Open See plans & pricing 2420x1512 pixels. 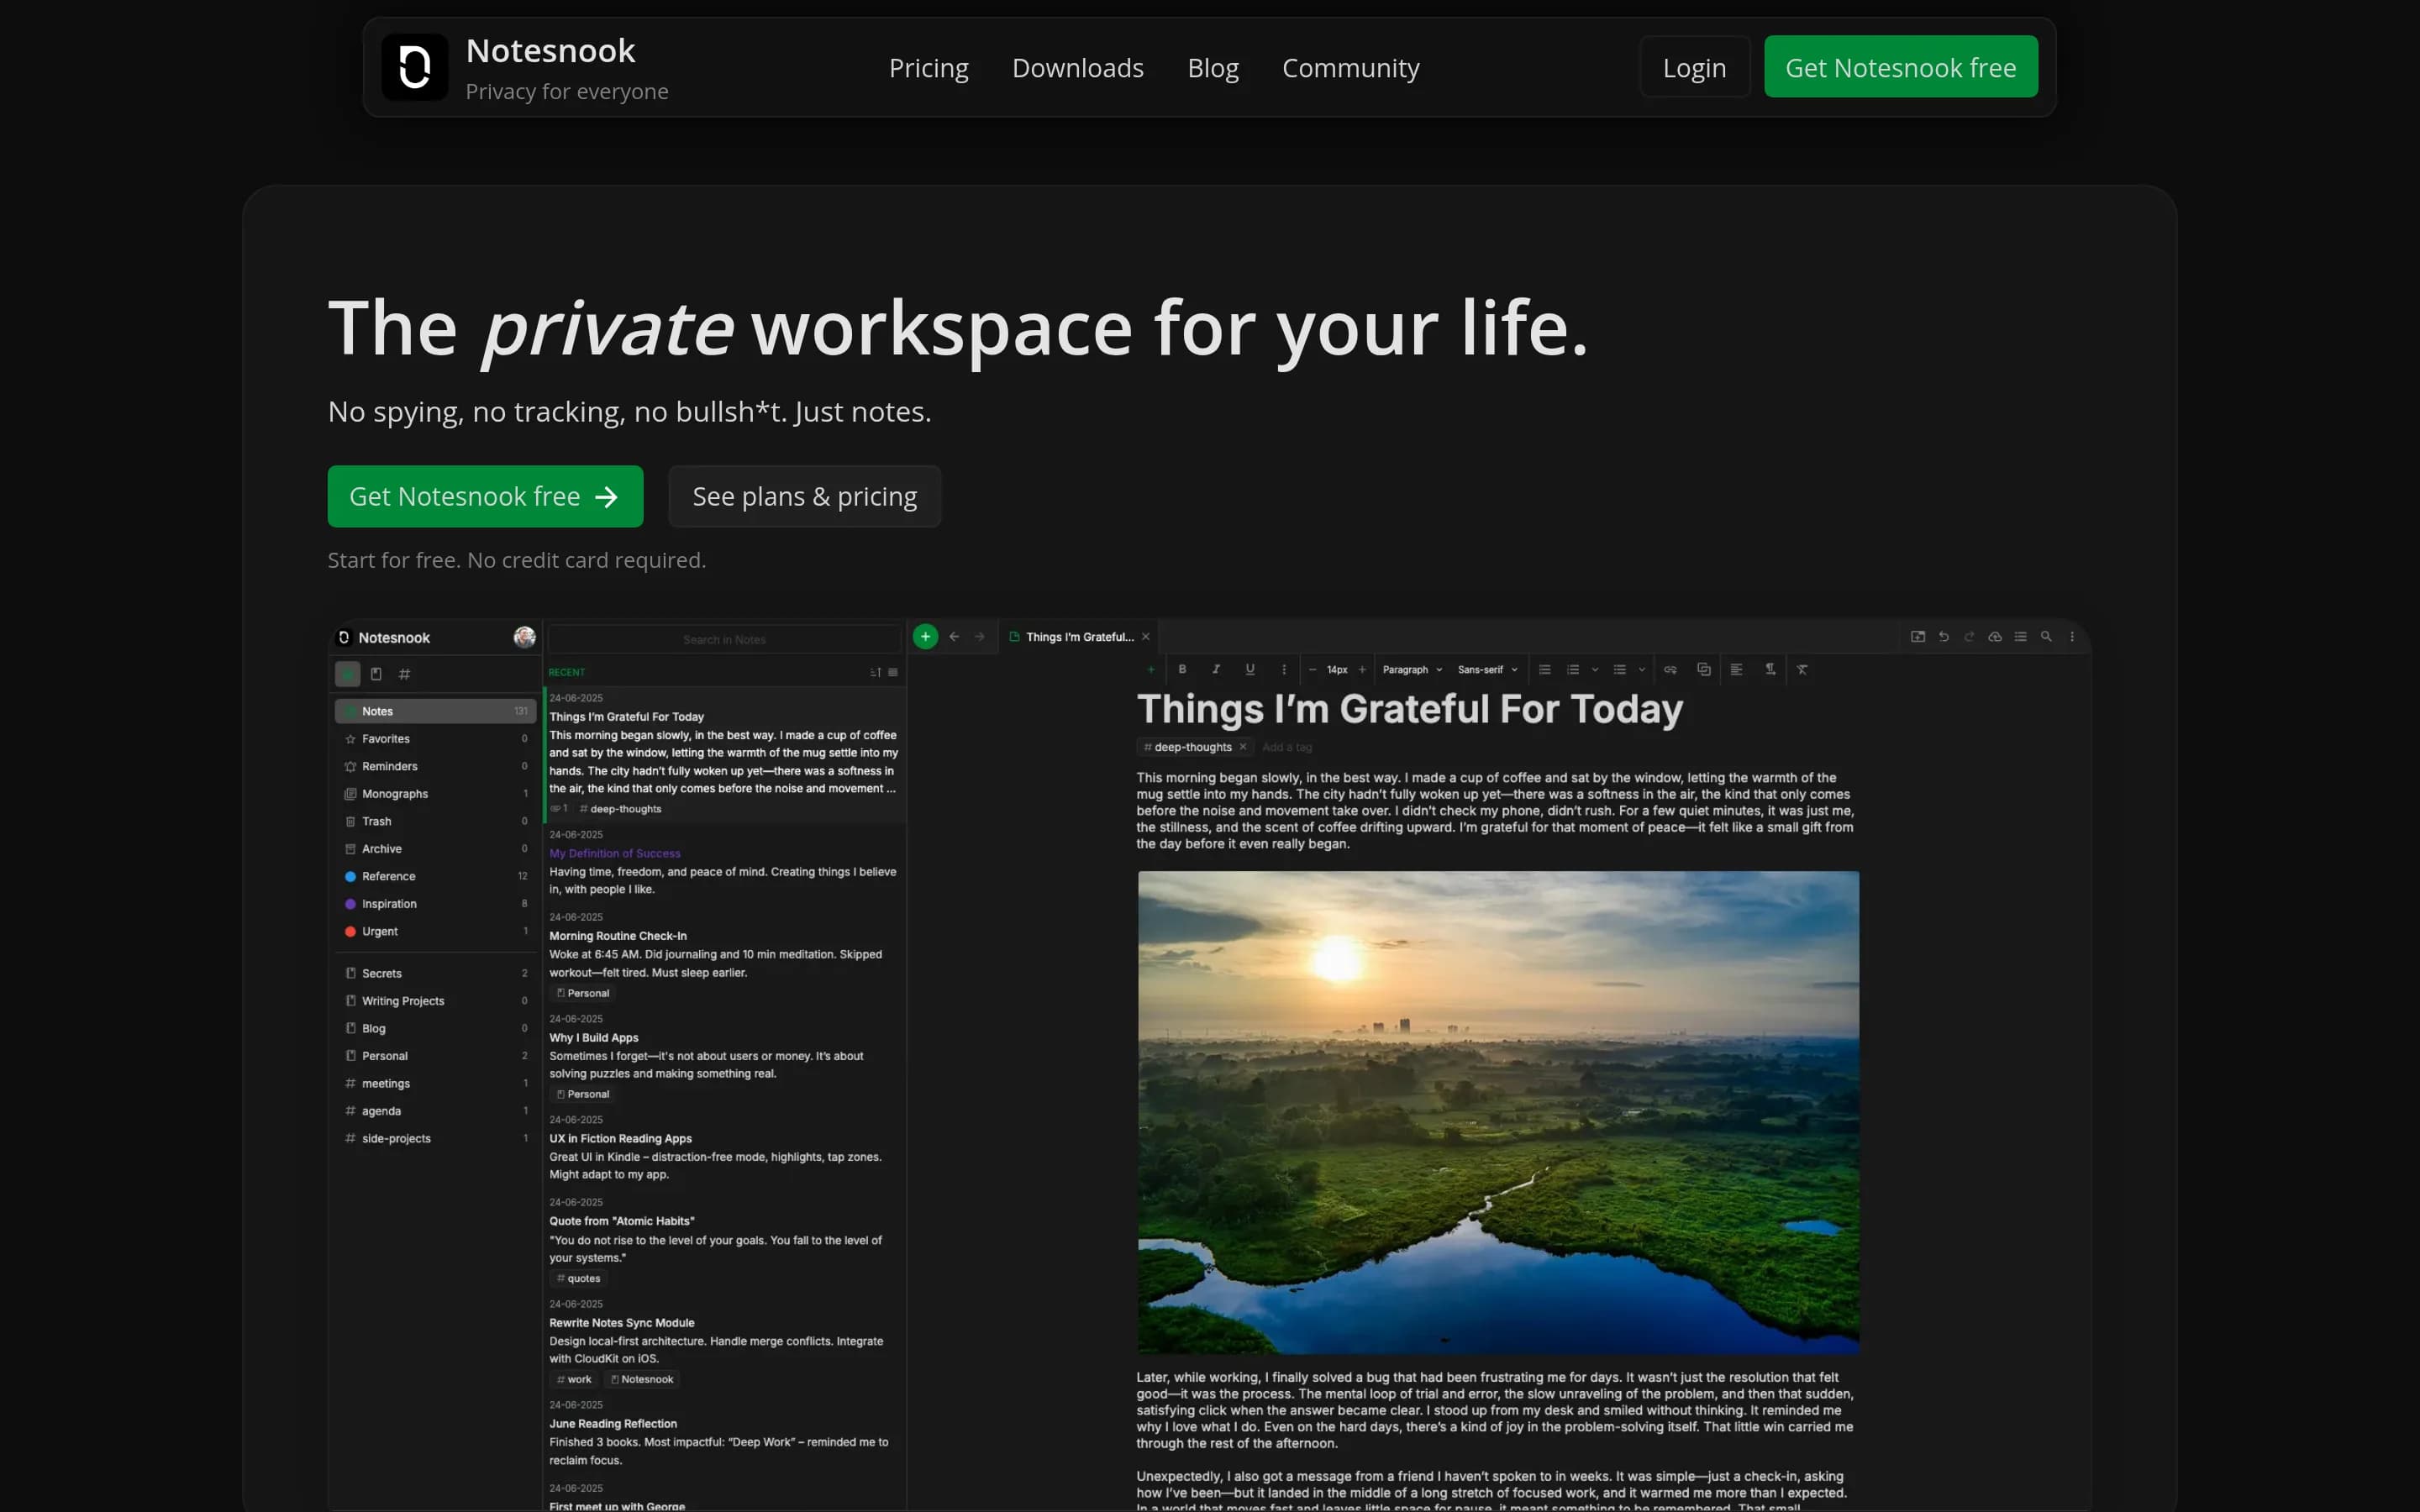pos(804,496)
